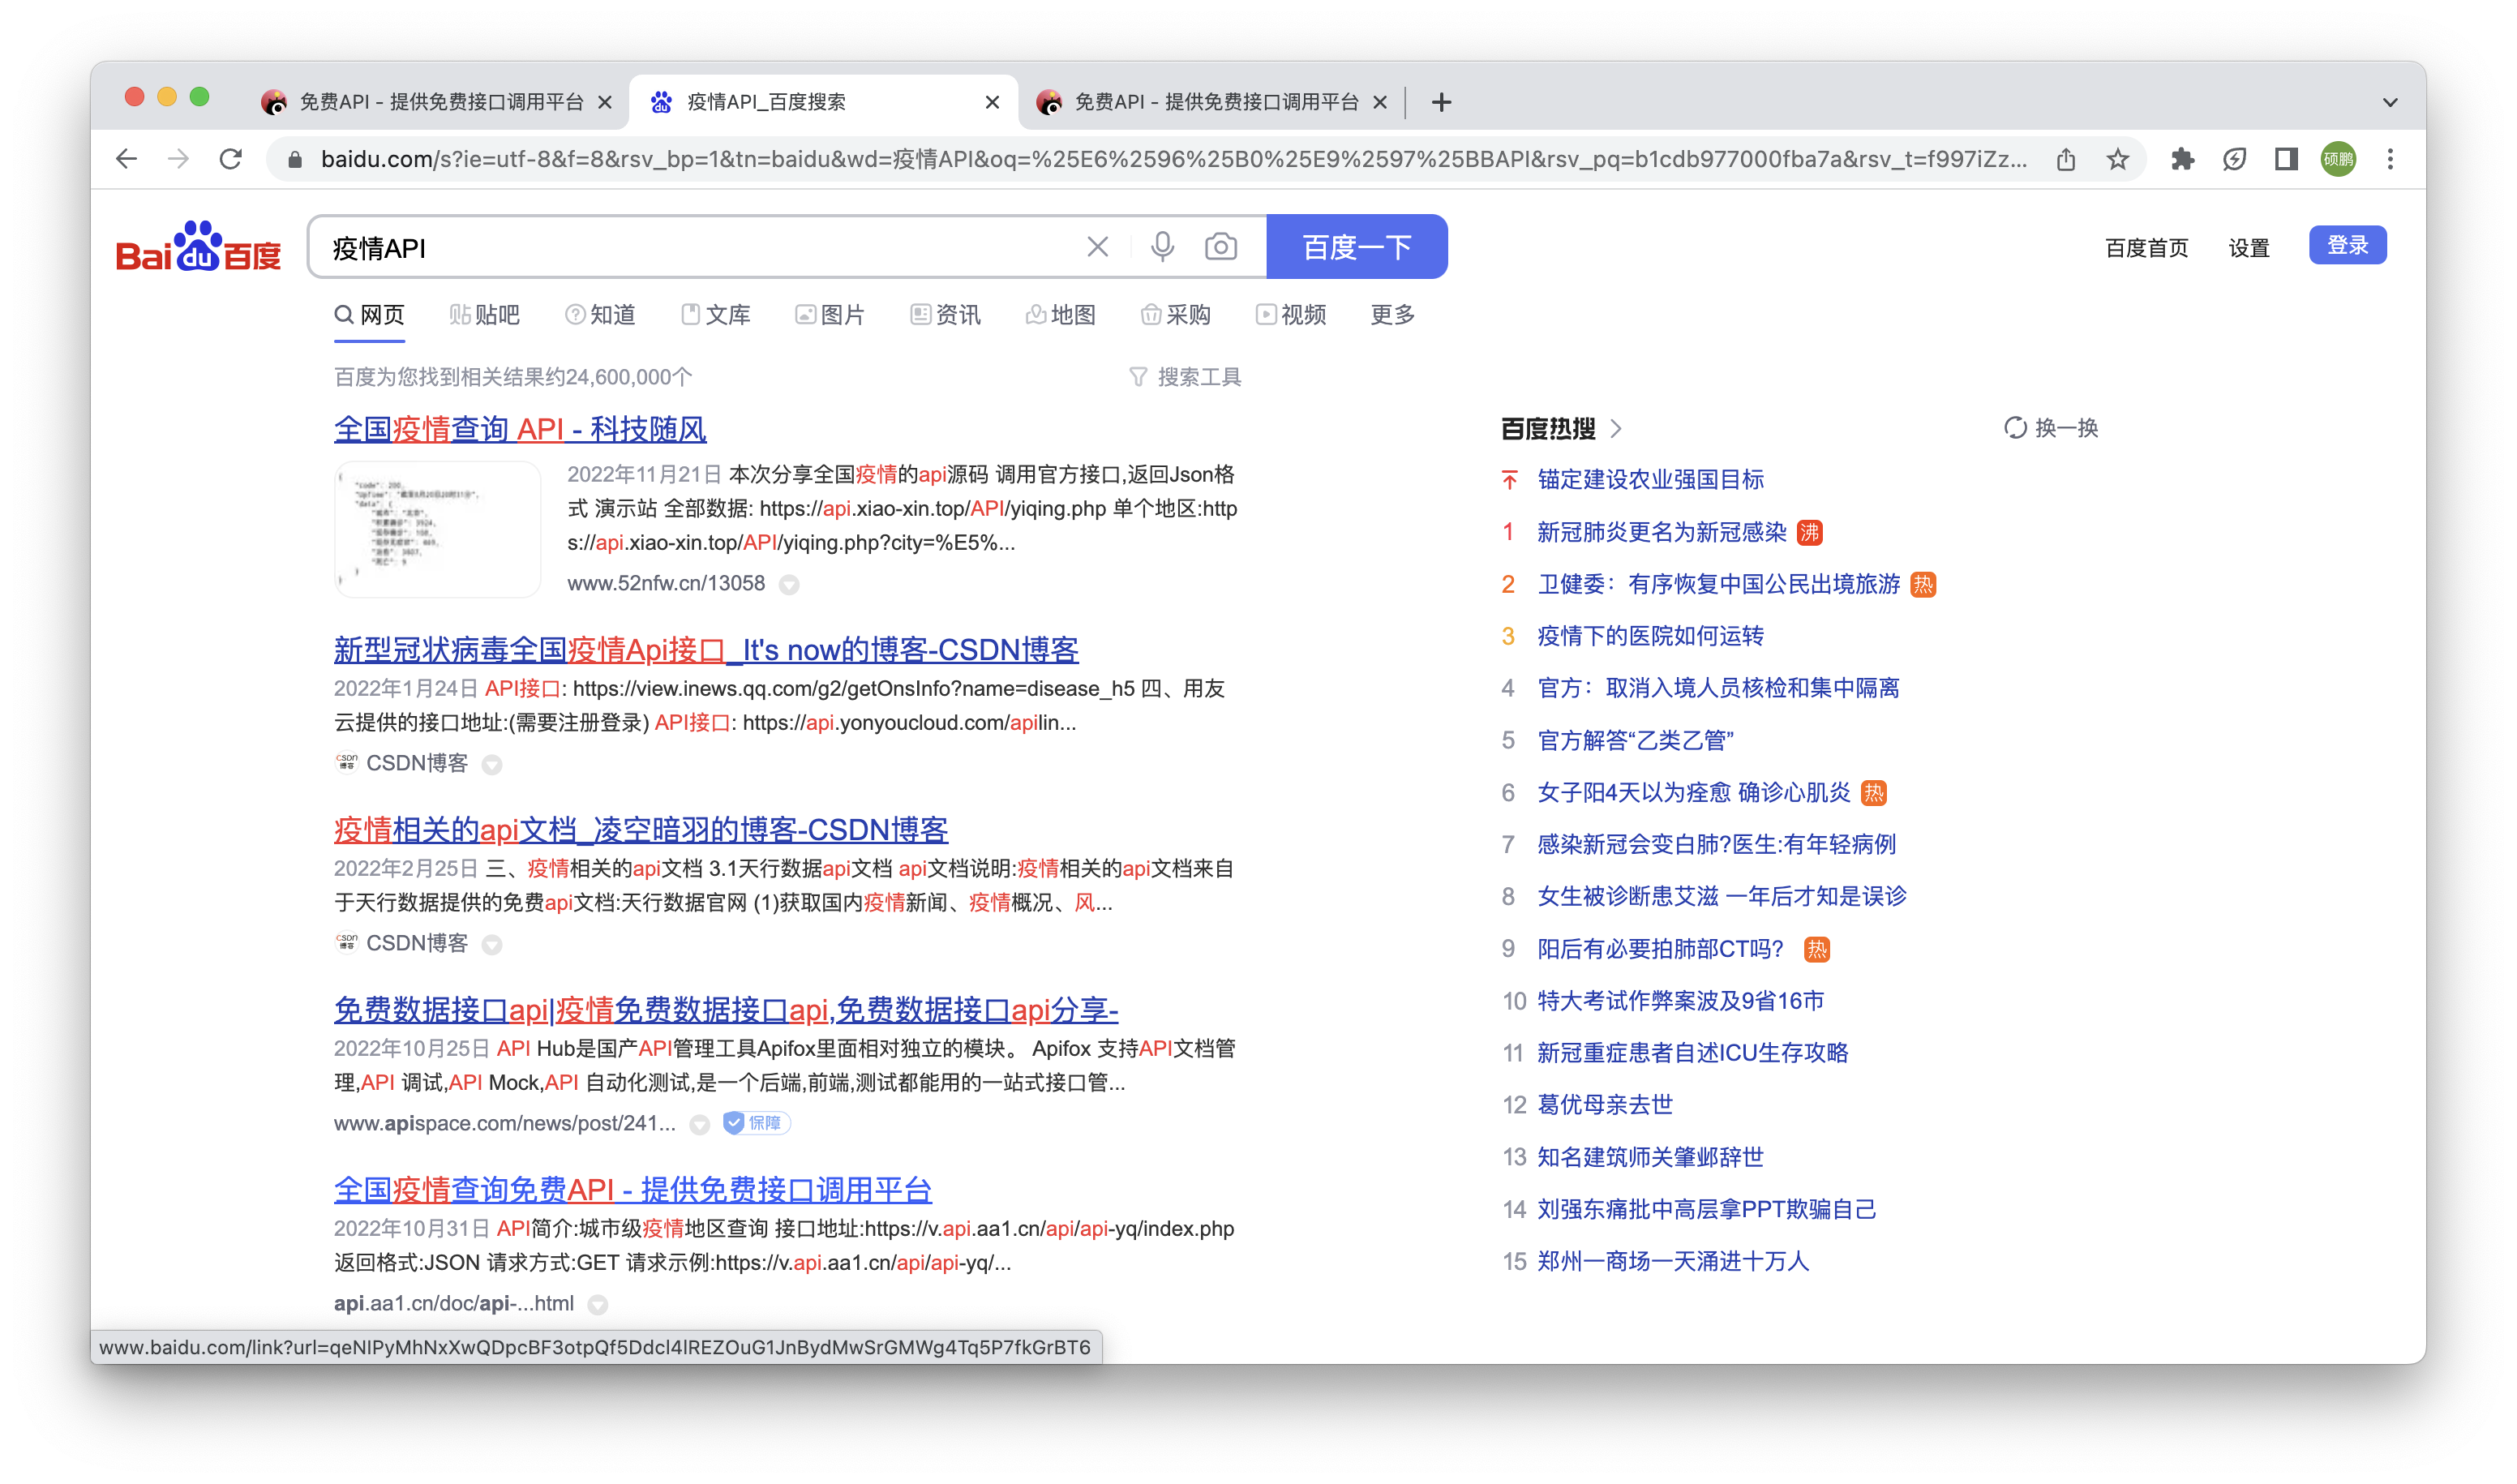Open the browser side panel icon
Screen dimensions: 2517x1484
(2286, 159)
